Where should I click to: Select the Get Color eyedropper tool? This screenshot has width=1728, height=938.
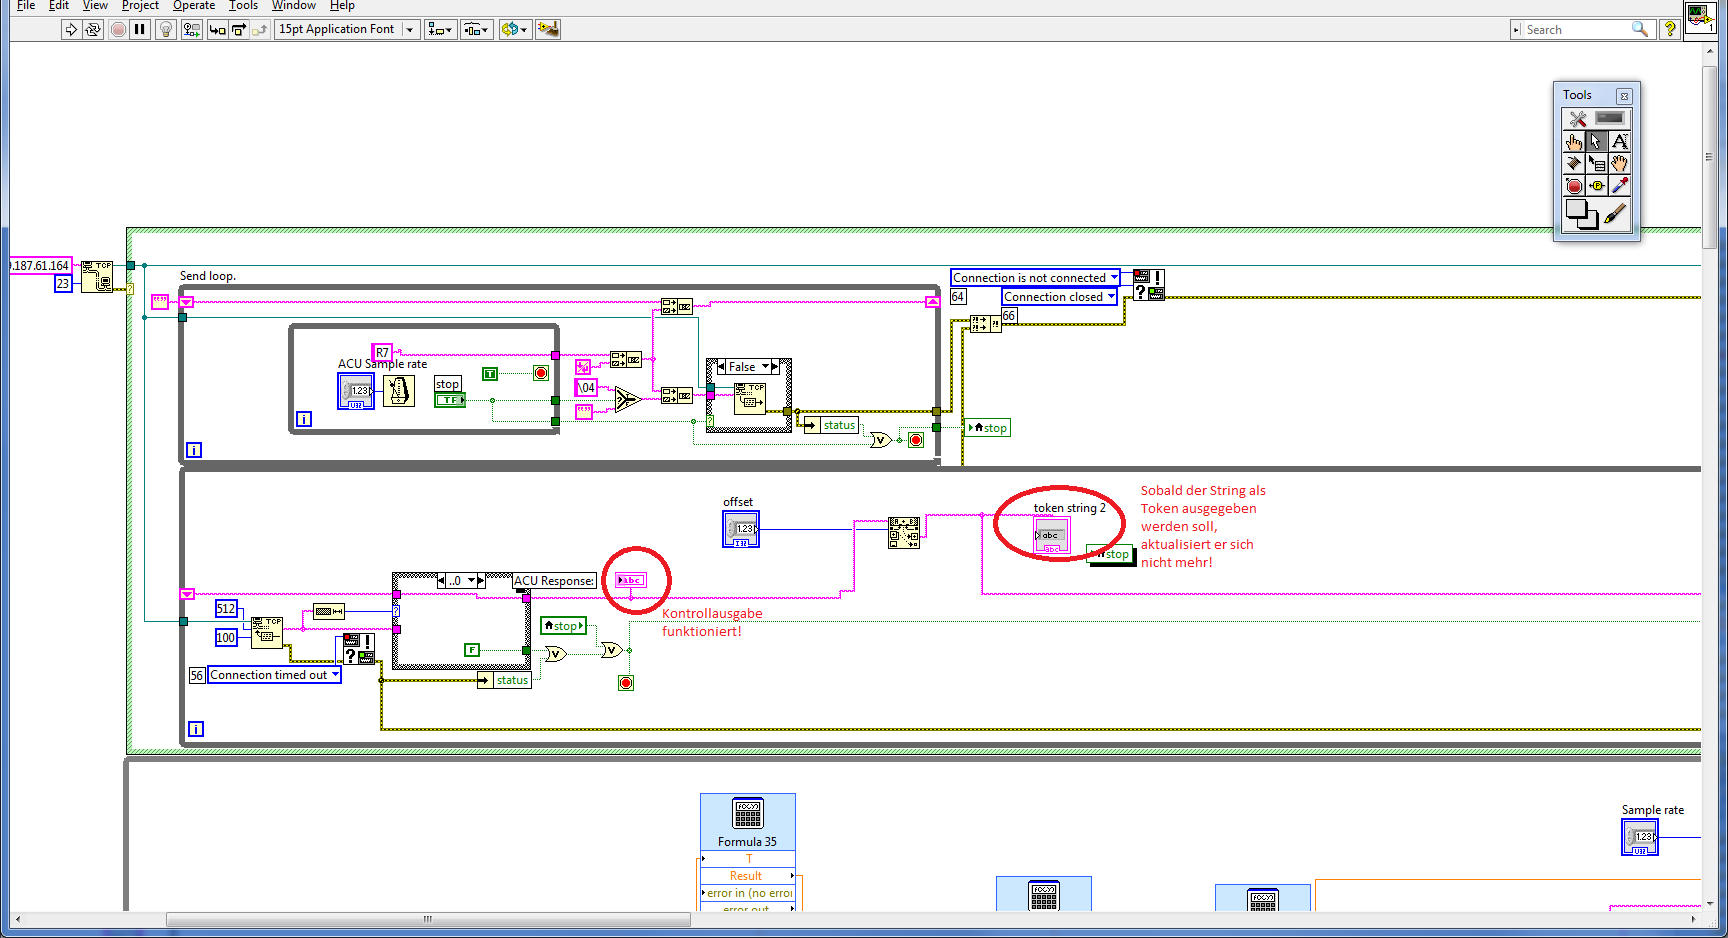[1620, 186]
